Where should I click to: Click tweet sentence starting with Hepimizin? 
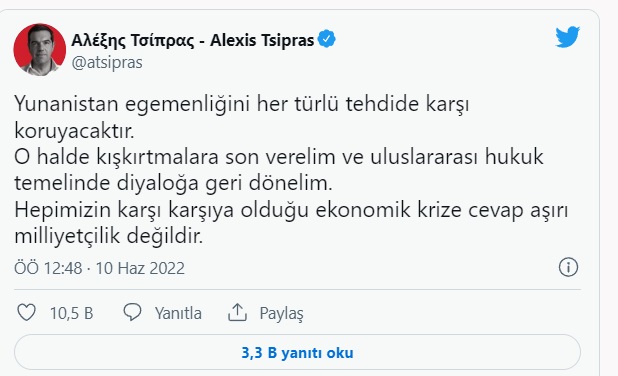tap(291, 223)
